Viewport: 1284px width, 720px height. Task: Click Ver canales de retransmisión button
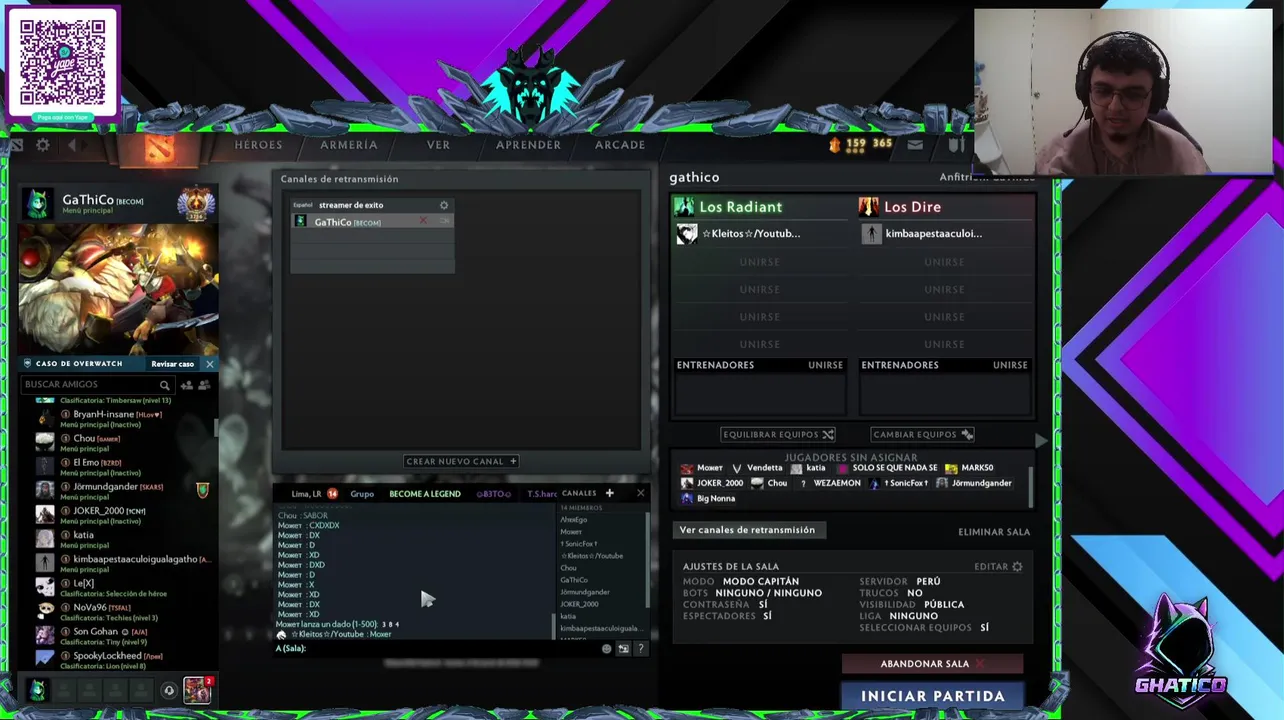coord(747,530)
